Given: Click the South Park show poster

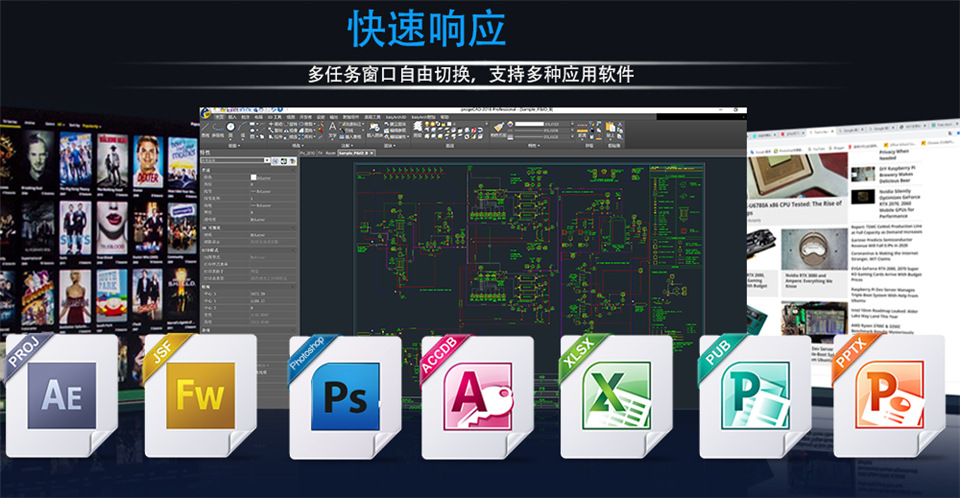Looking at the screenshot, I should [x=112, y=296].
